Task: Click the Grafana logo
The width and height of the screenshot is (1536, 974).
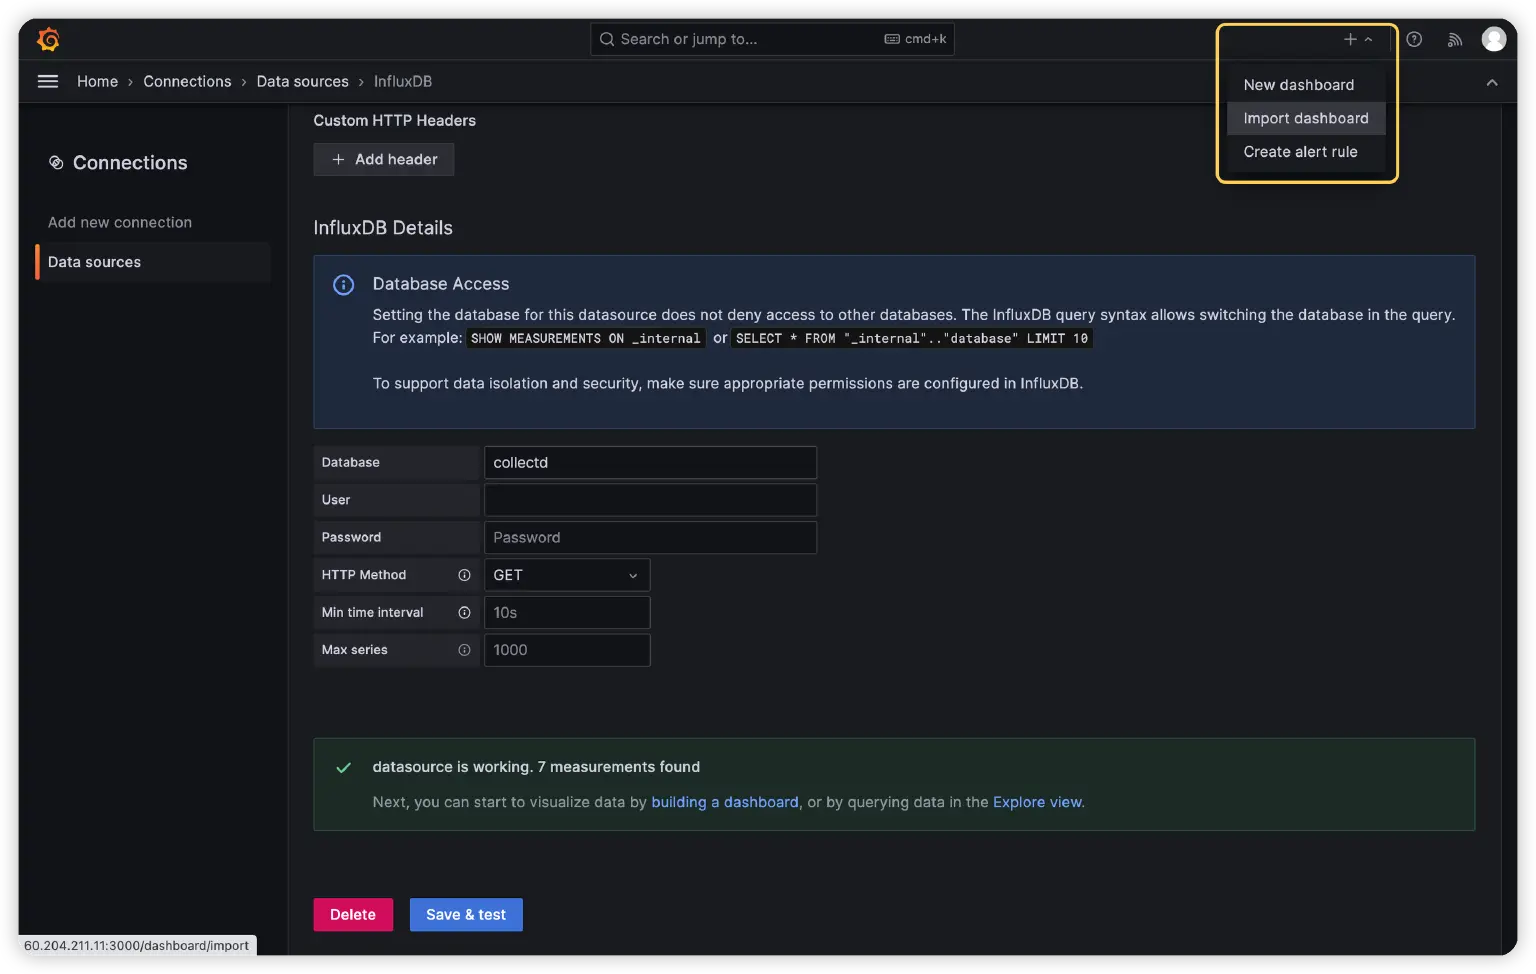Action: tap(47, 39)
